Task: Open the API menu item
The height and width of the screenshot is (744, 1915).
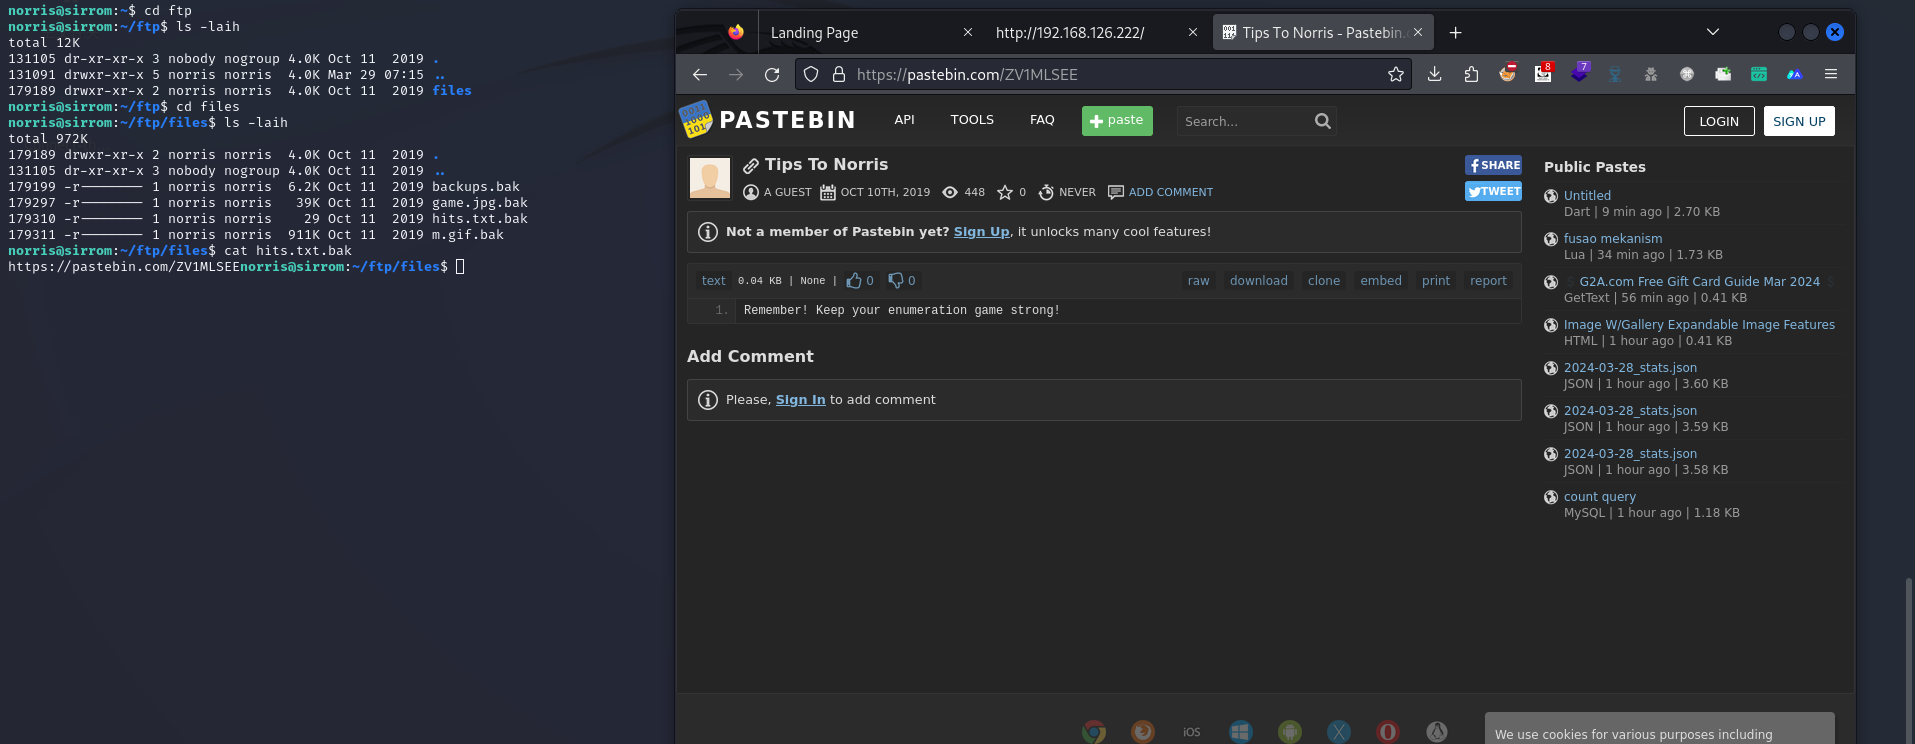Action: 904,120
